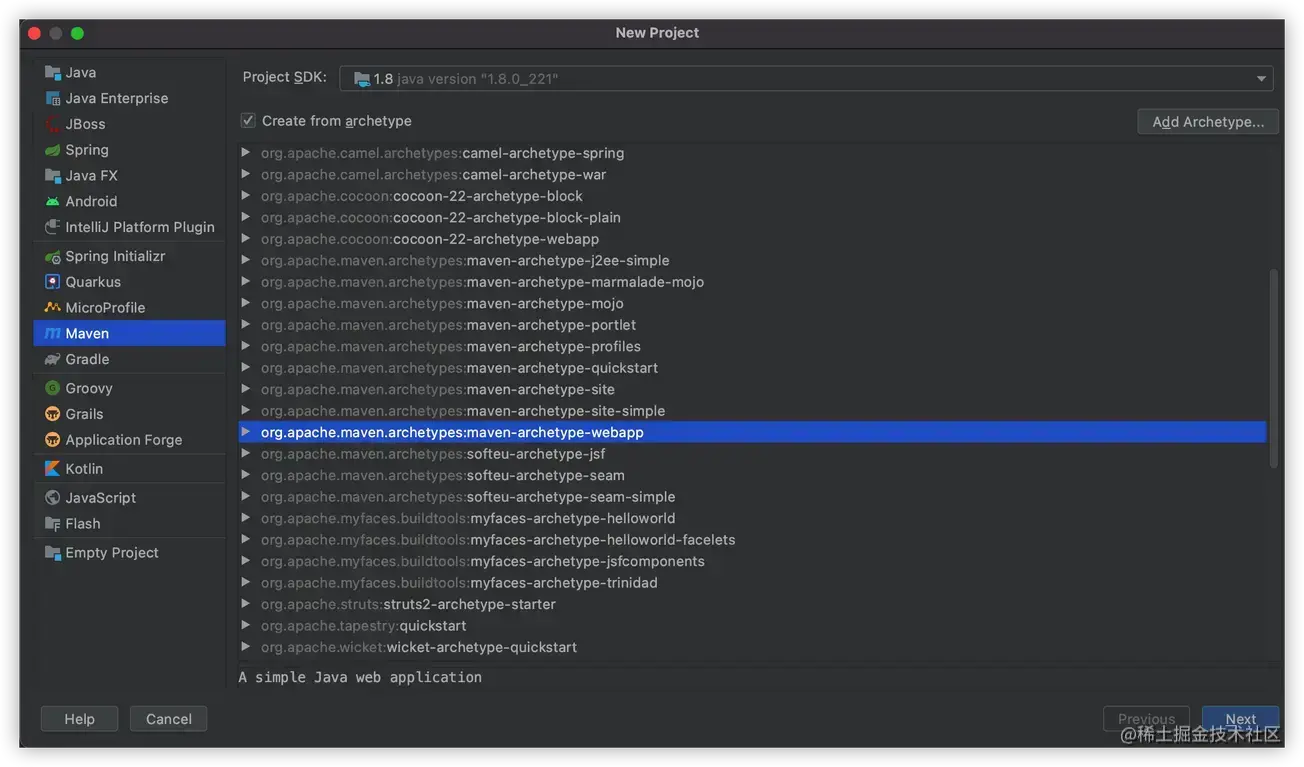Select the org.apache.tapestry:quickstart row
1304x767 pixels.
click(752, 626)
